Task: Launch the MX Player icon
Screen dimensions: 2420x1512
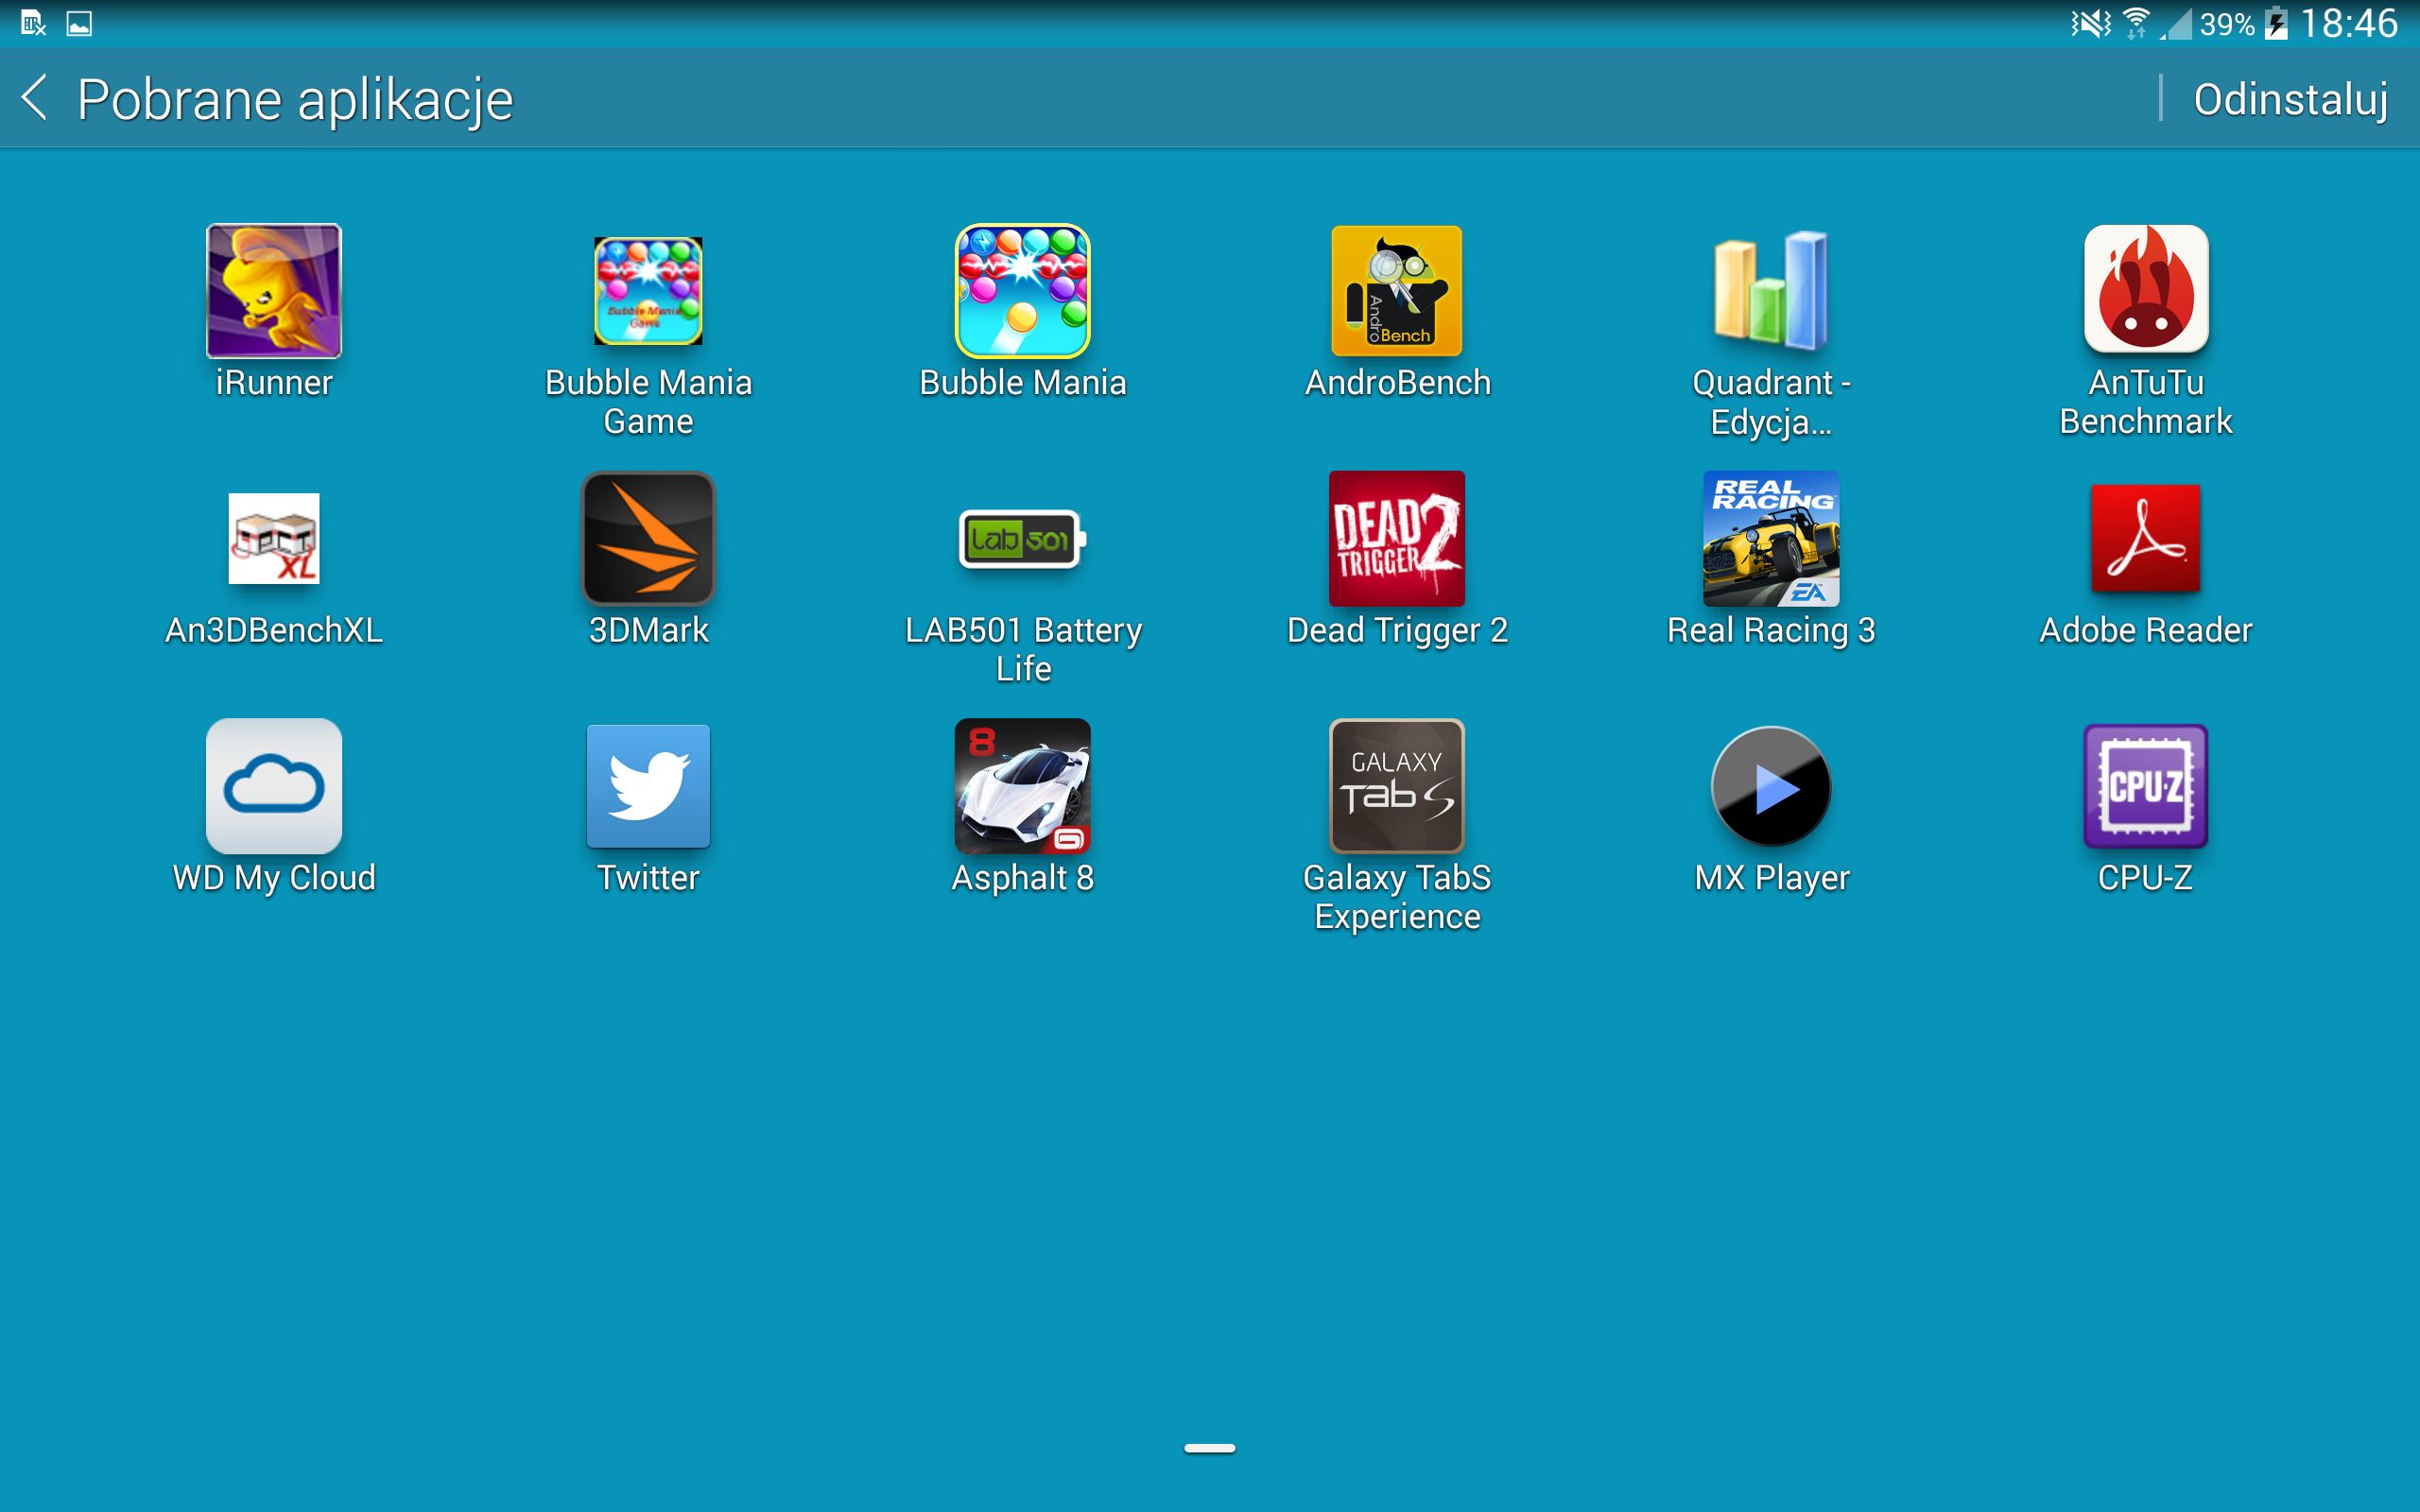Action: coord(1771,787)
